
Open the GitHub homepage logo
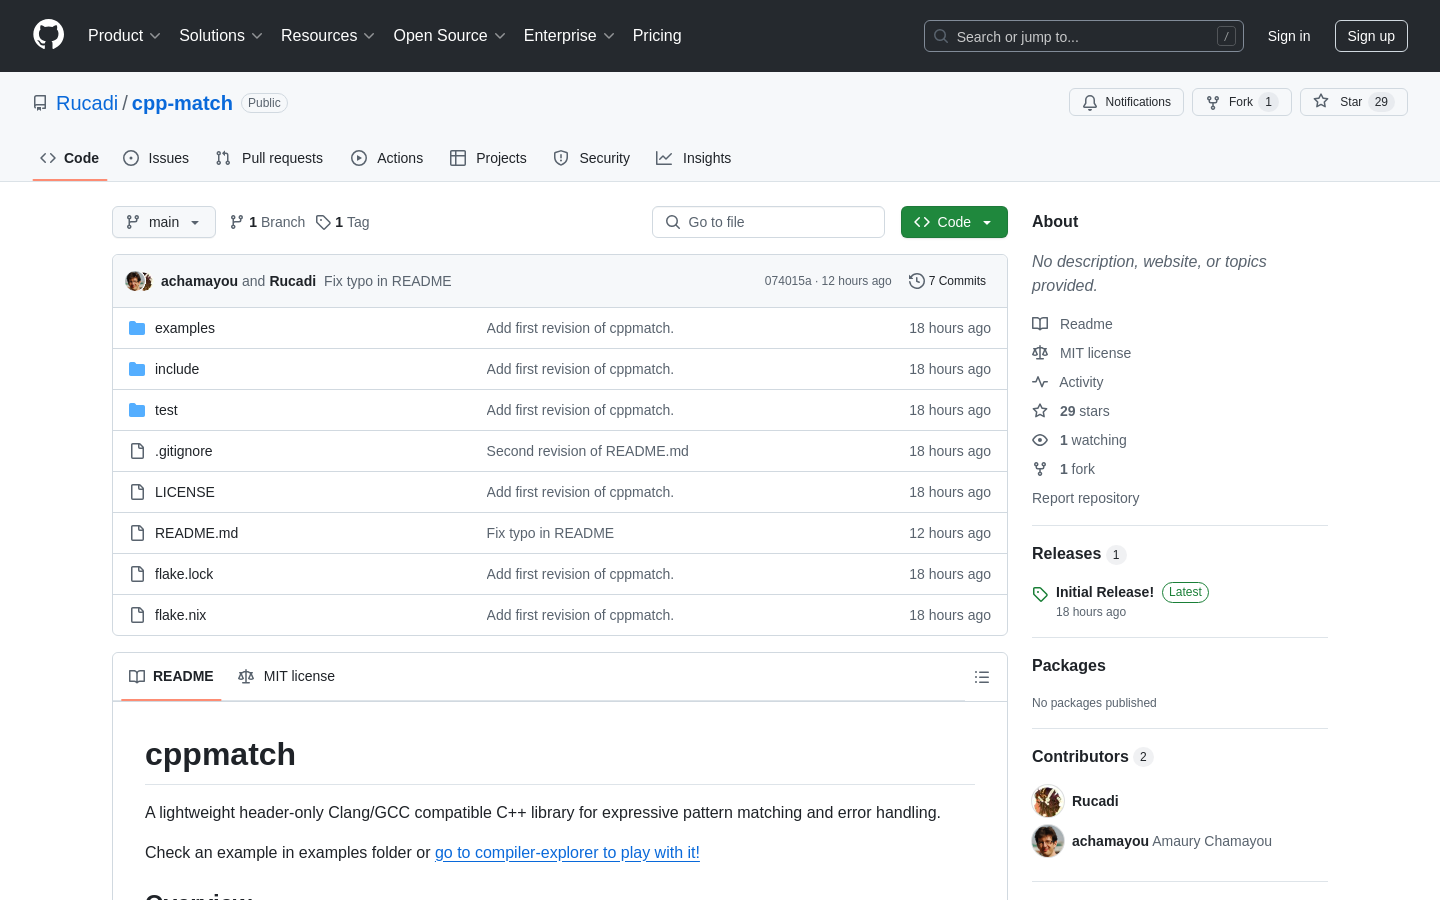point(48,35)
